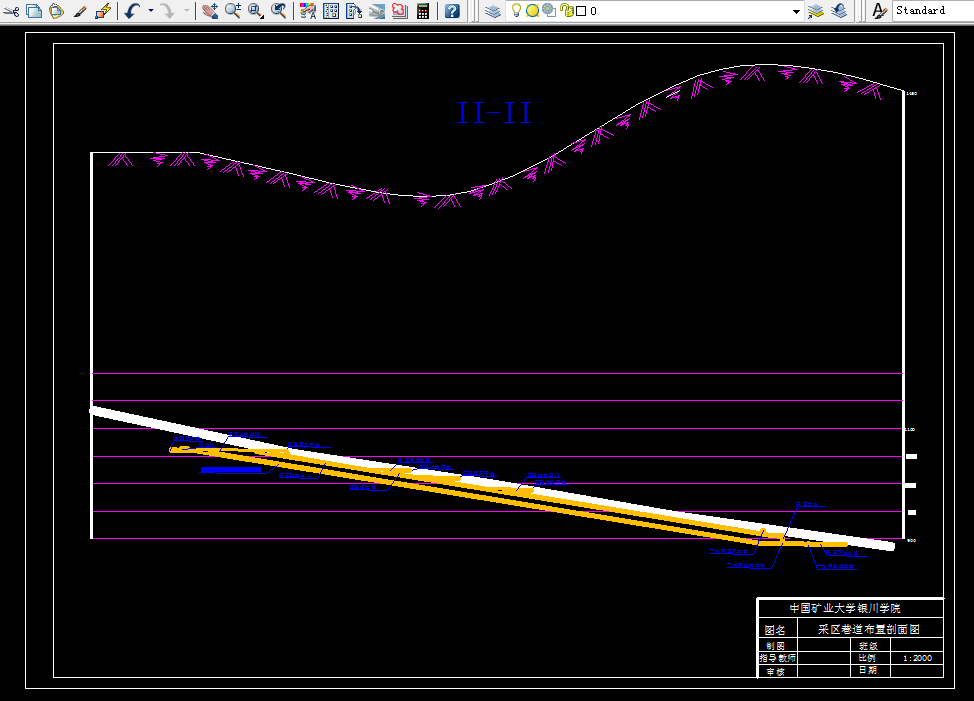
Task: Toggle layer 0 on/off lightbulb
Action: (516, 10)
